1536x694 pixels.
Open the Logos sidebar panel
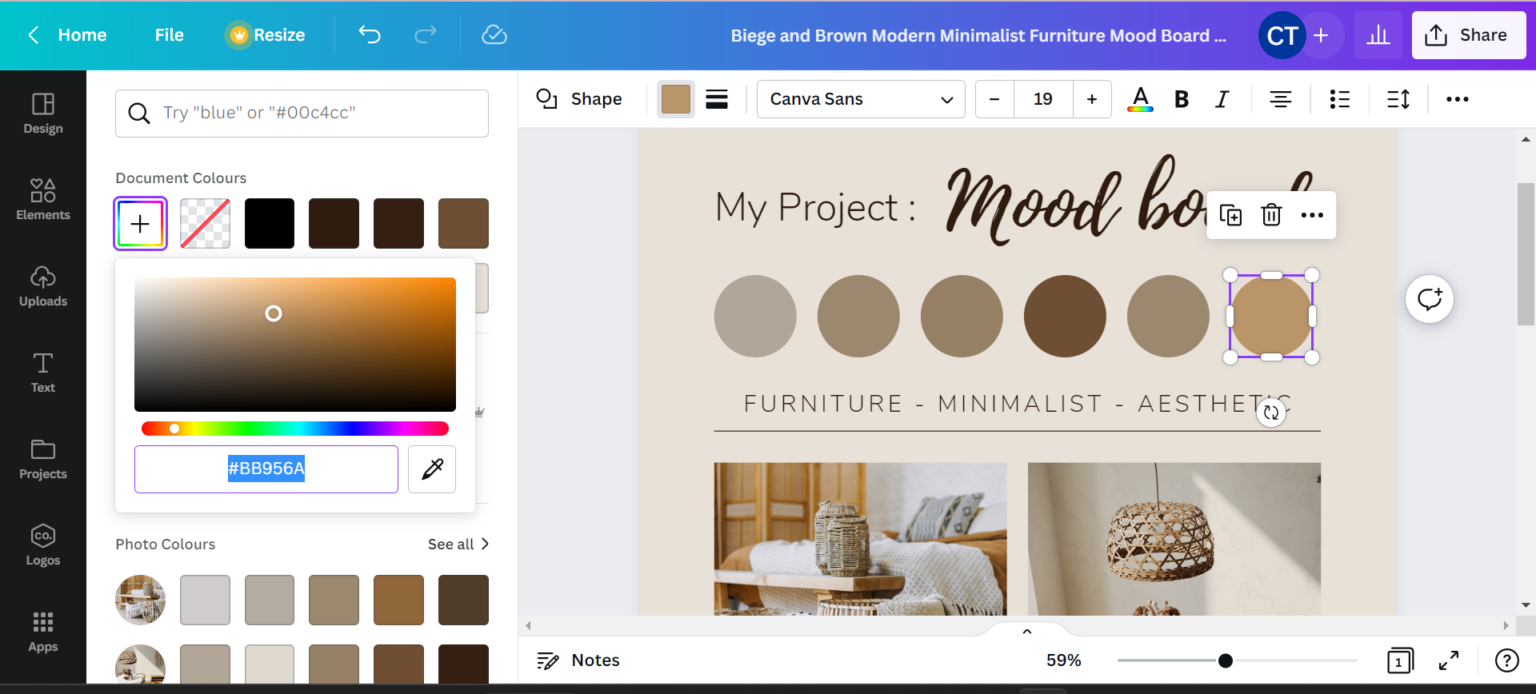click(43, 545)
